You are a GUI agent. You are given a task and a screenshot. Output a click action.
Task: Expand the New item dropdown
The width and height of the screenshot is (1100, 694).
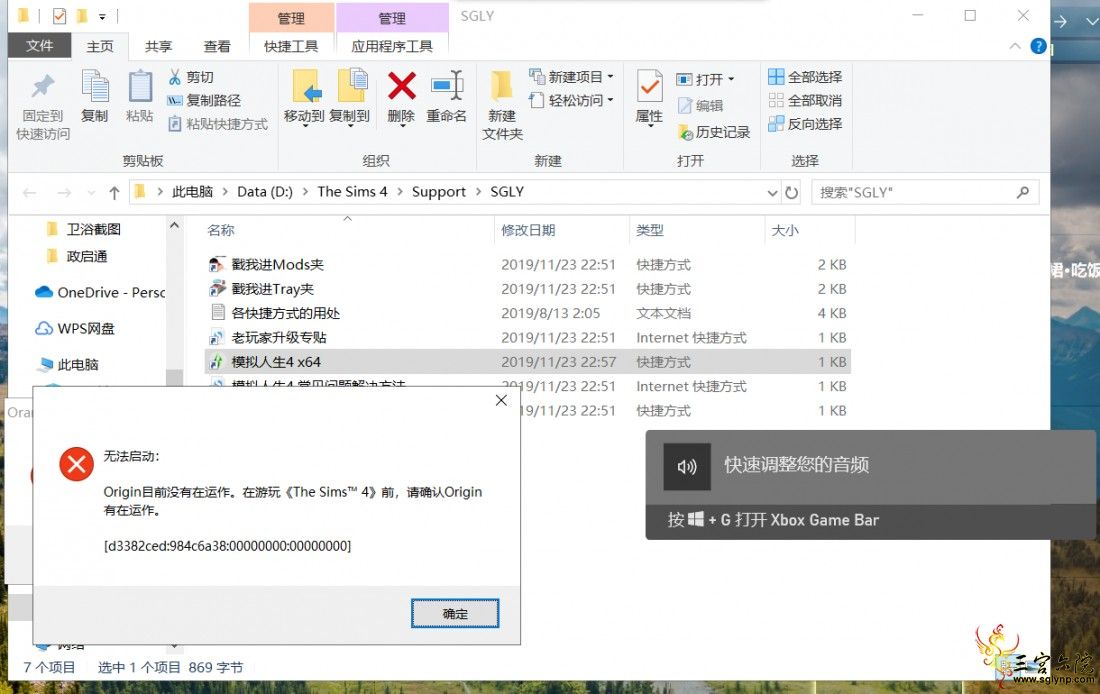click(610, 76)
